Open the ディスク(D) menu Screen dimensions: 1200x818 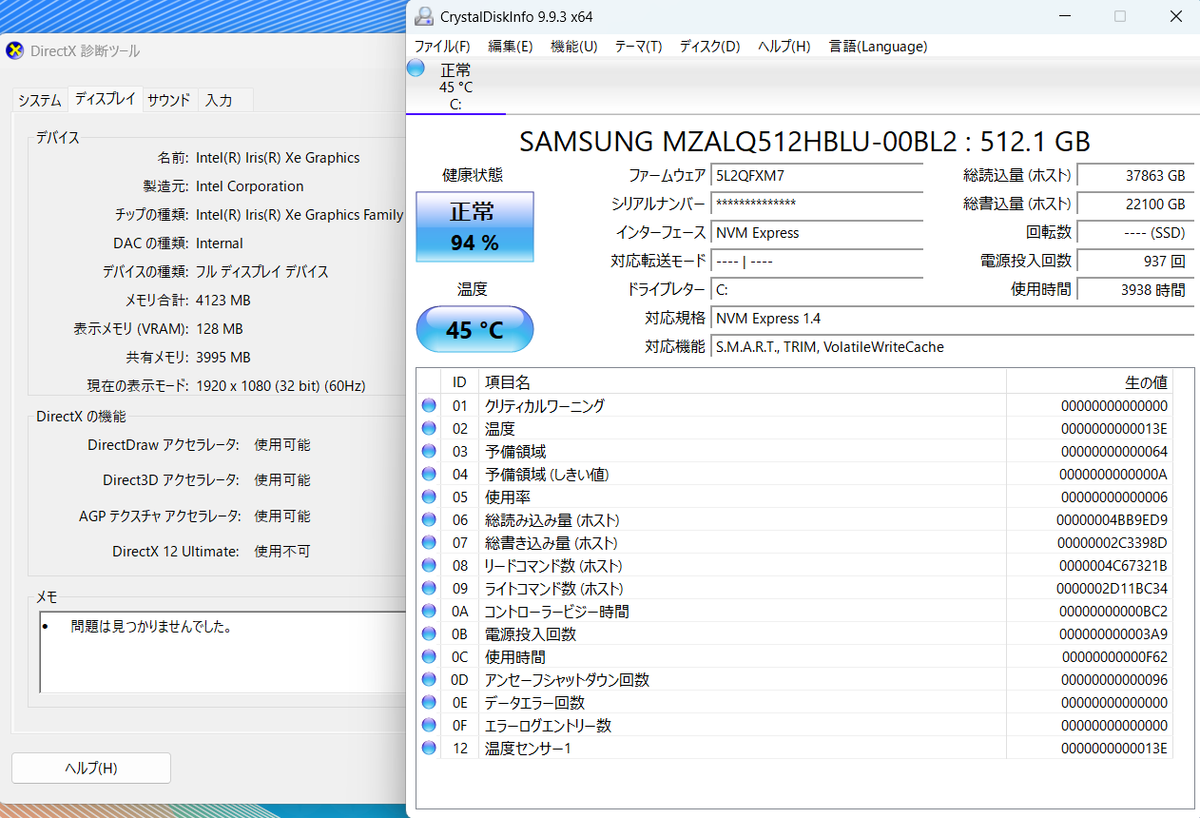[710, 46]
